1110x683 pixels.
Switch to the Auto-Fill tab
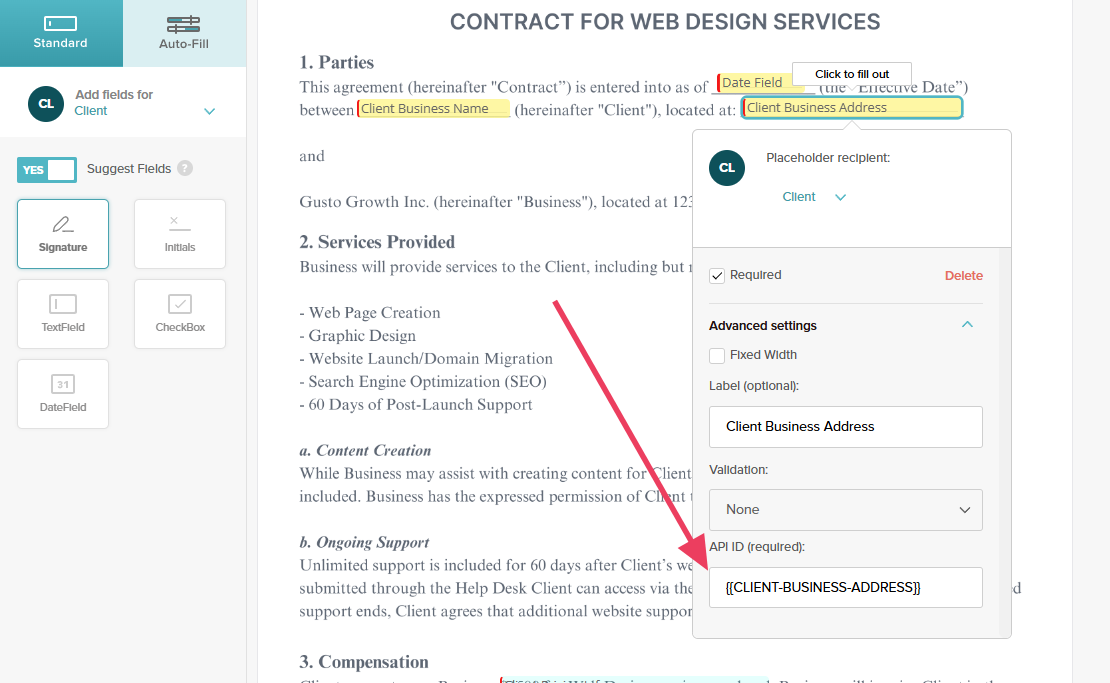(x=184, y=33)
